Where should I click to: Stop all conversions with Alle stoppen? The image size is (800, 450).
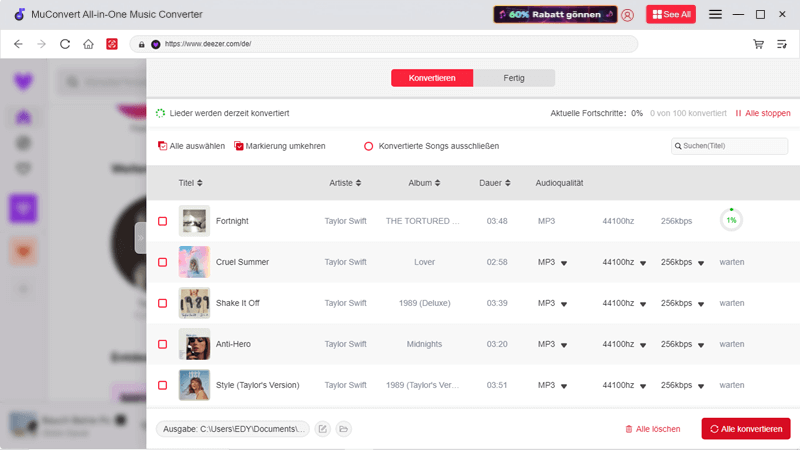pos(763,113)
